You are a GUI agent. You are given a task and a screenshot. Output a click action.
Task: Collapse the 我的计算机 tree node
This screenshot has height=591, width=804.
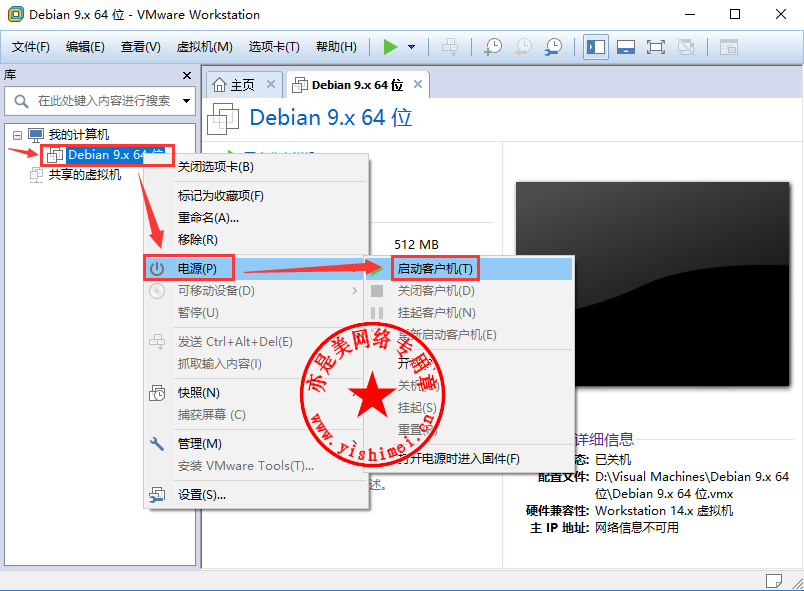17,135
